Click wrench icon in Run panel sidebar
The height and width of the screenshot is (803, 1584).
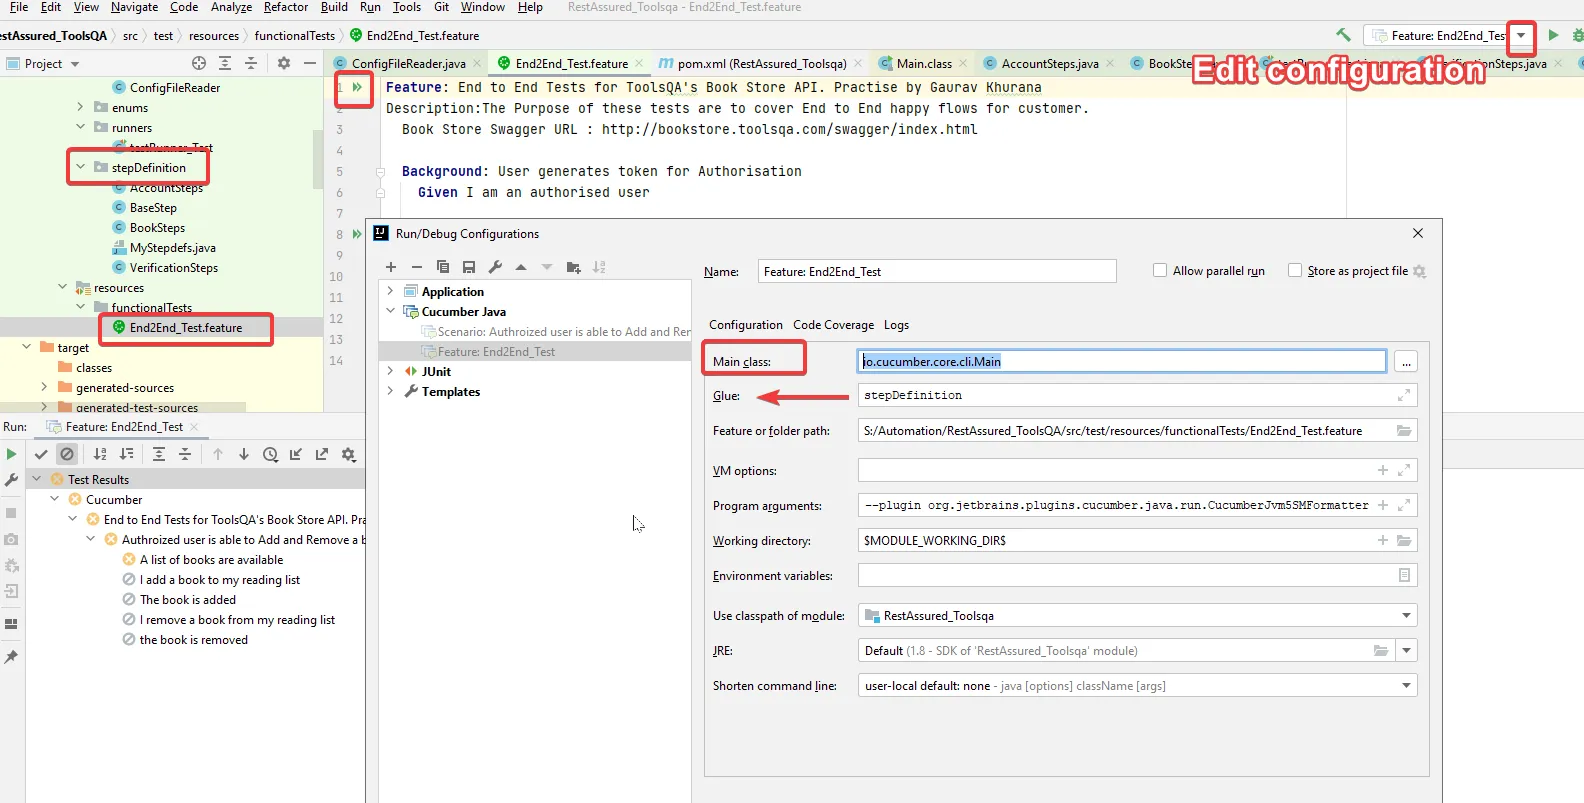[x=11, y=480]
